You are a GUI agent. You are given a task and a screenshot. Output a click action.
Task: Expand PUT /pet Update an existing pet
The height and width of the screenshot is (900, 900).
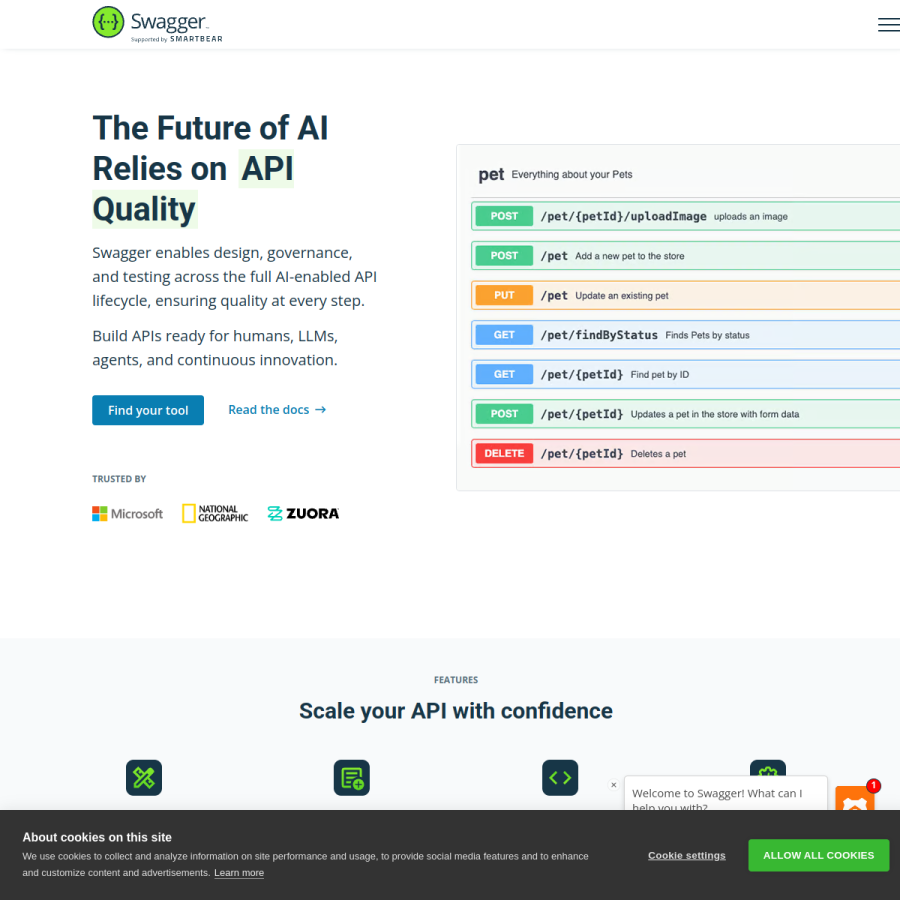click(685, 296)
